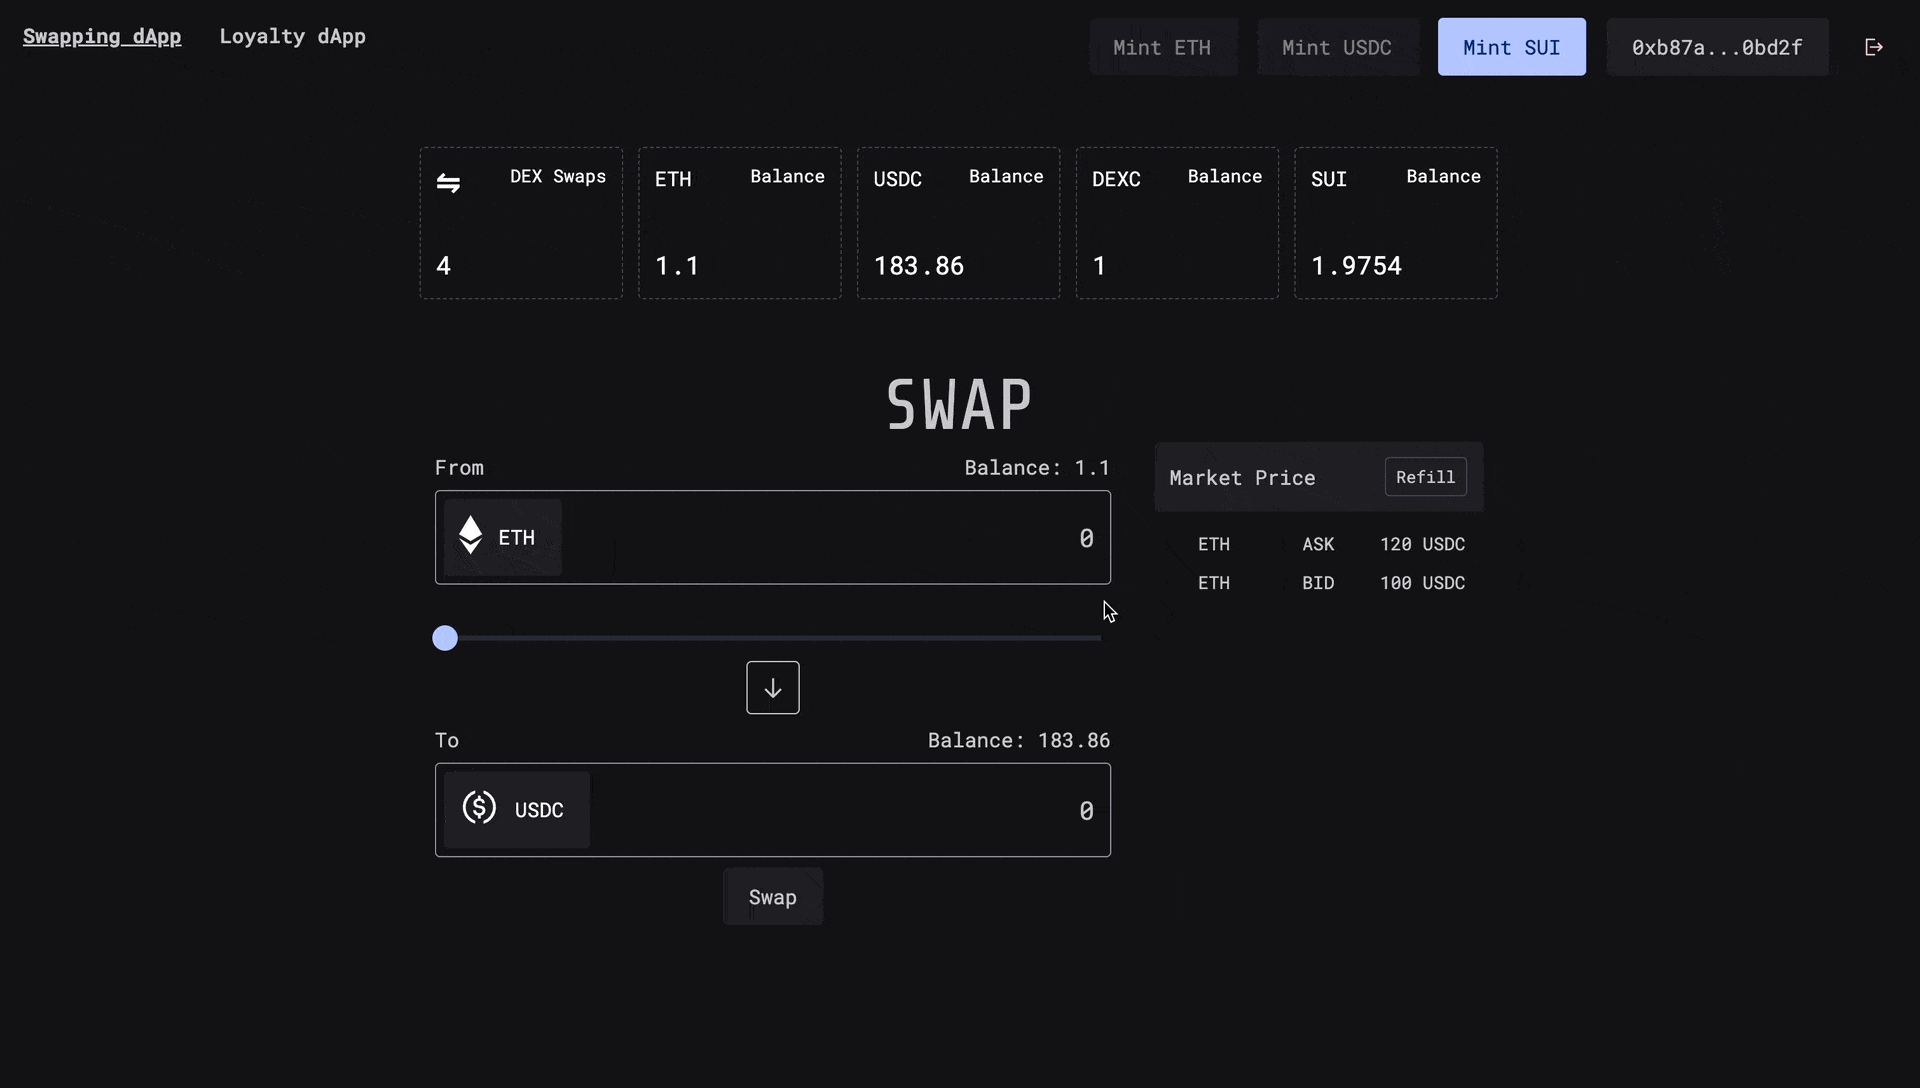Select the Swapping dApp tab
Image resolution: width=1920 pixels, height=1088 pixels.
102,34
